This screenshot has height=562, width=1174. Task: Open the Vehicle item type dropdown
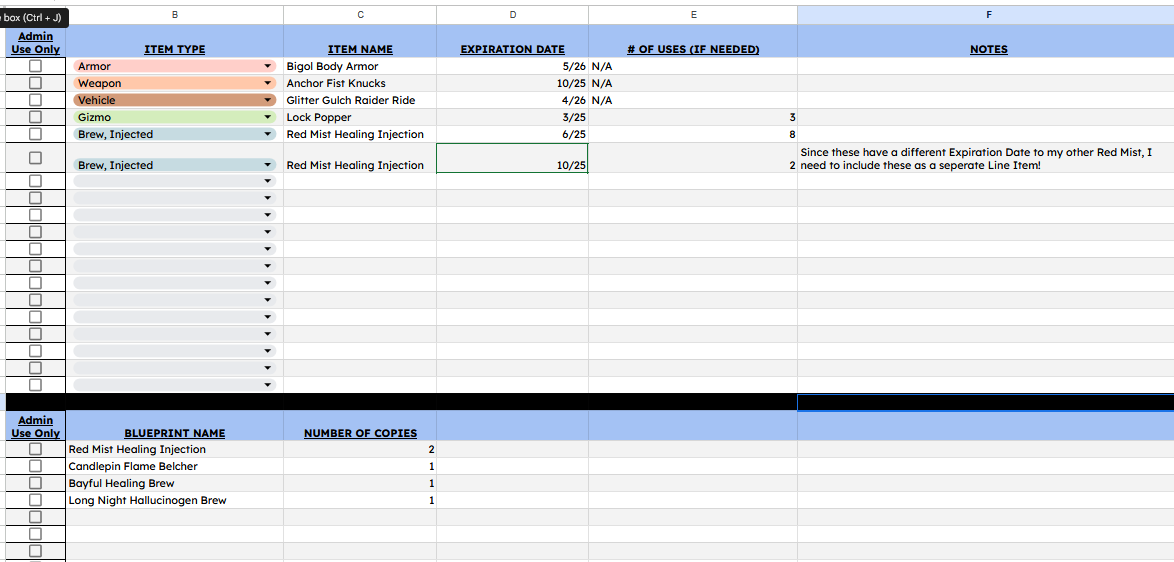(267, 100)
